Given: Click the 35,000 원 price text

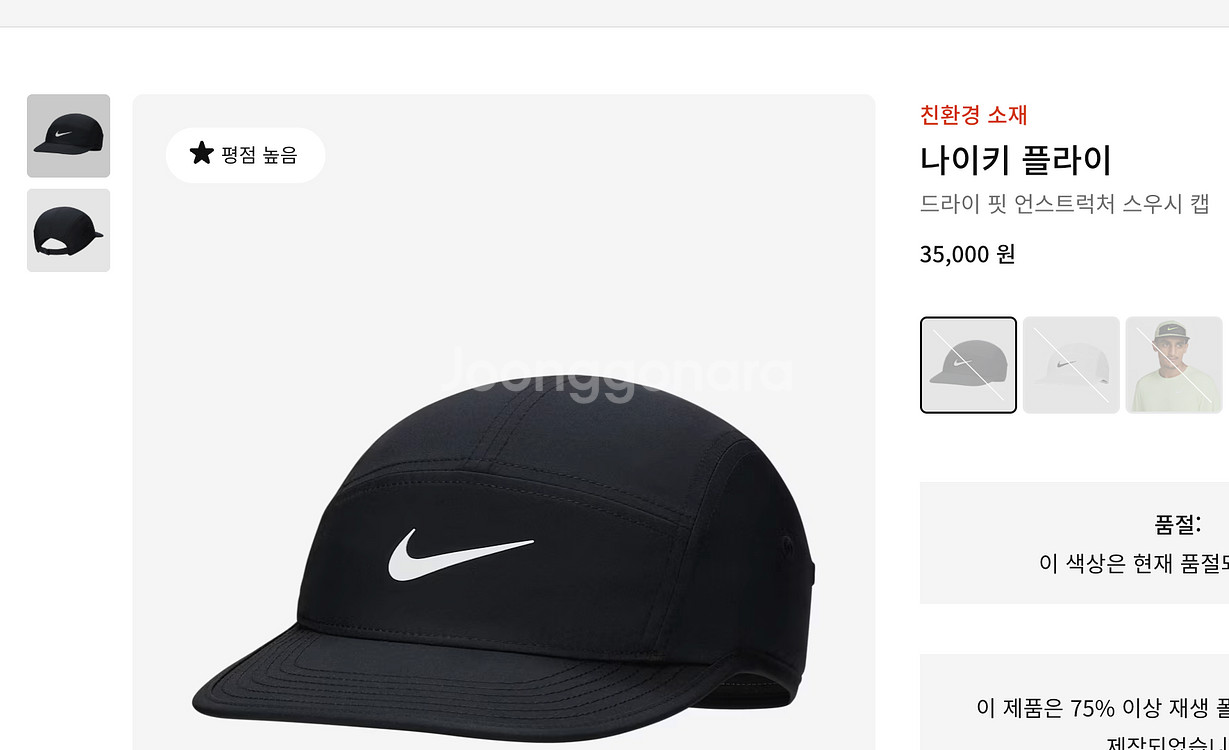Looking at the screenshot, I should [966, 254].
